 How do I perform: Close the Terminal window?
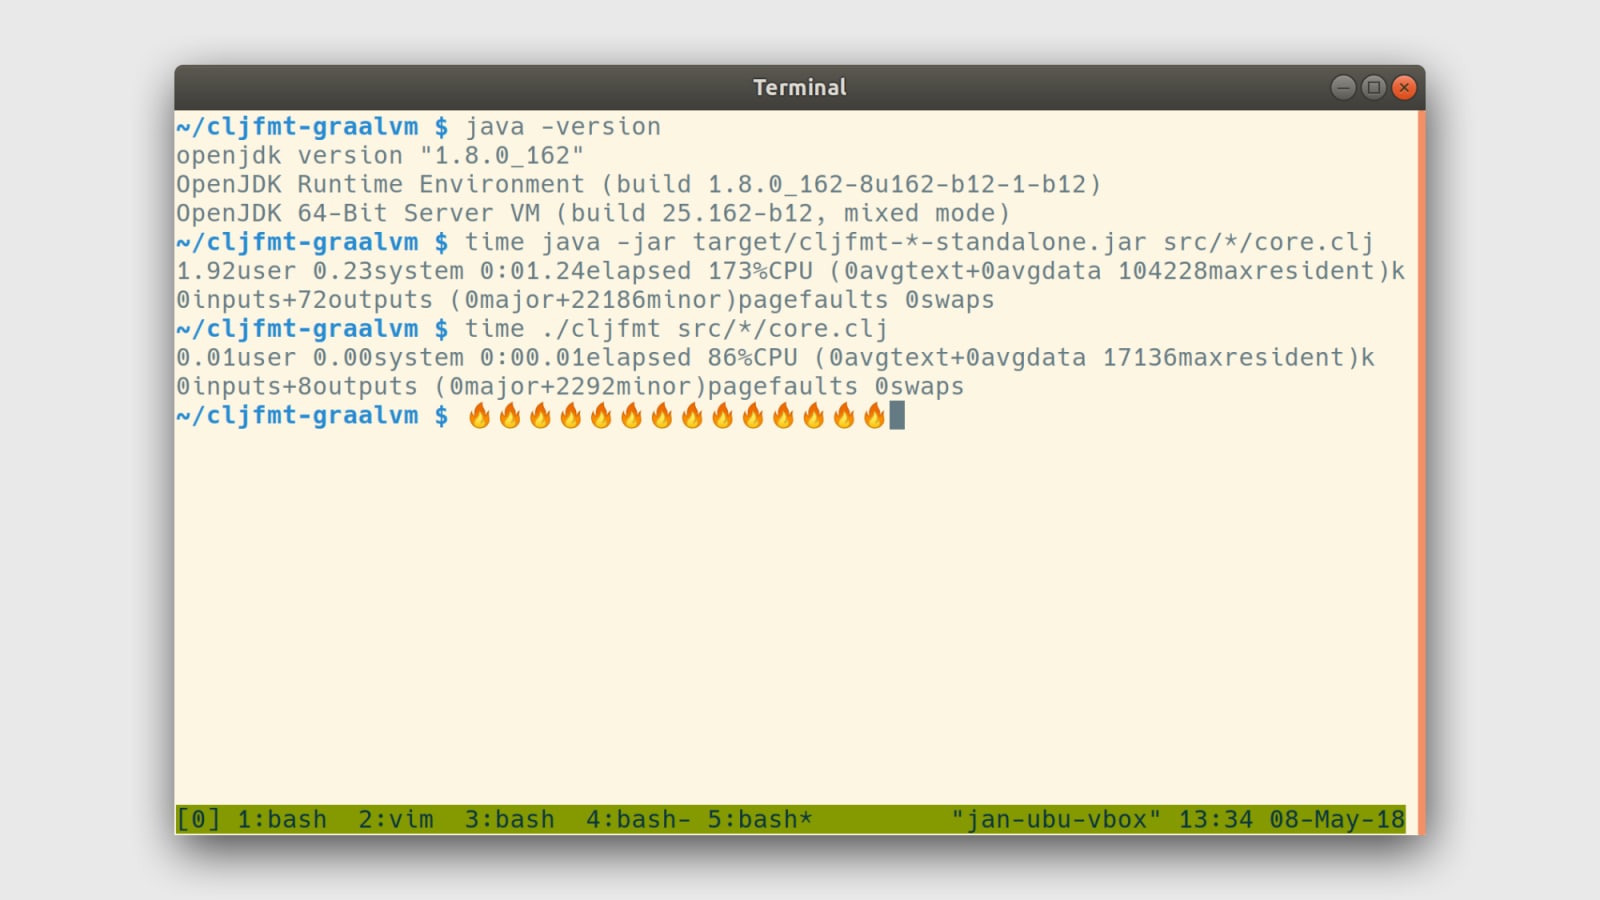pyautogui.click(x=1404, y=88)
